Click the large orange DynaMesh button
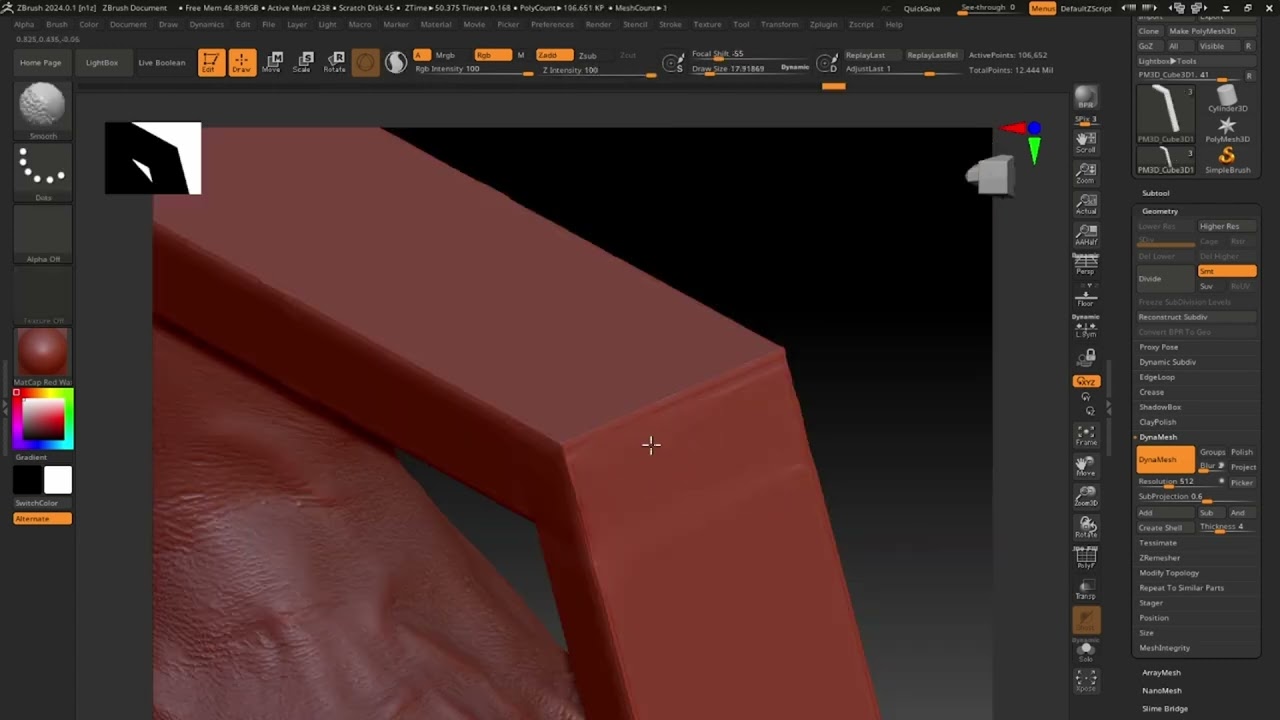 1165,460
